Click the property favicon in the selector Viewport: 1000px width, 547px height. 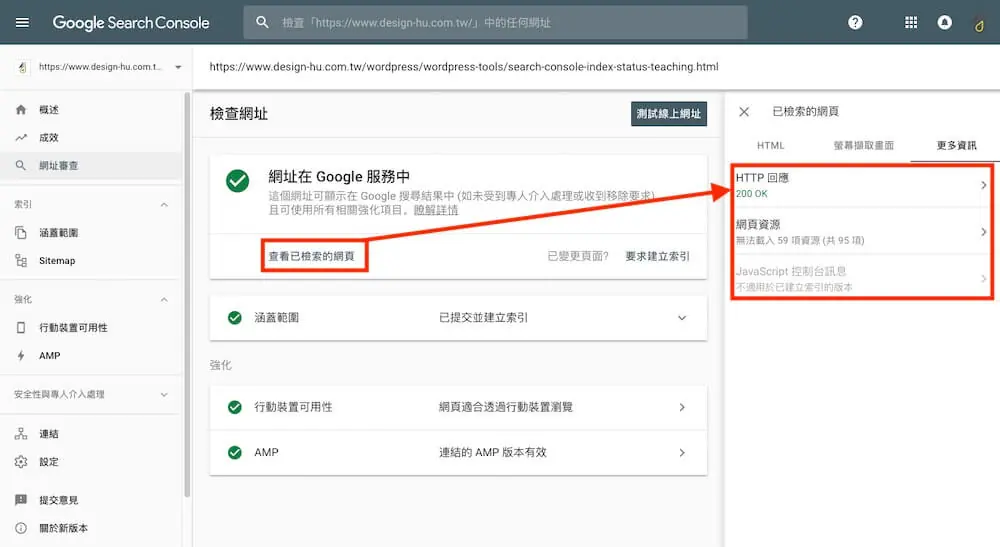(x=22, y=67)
